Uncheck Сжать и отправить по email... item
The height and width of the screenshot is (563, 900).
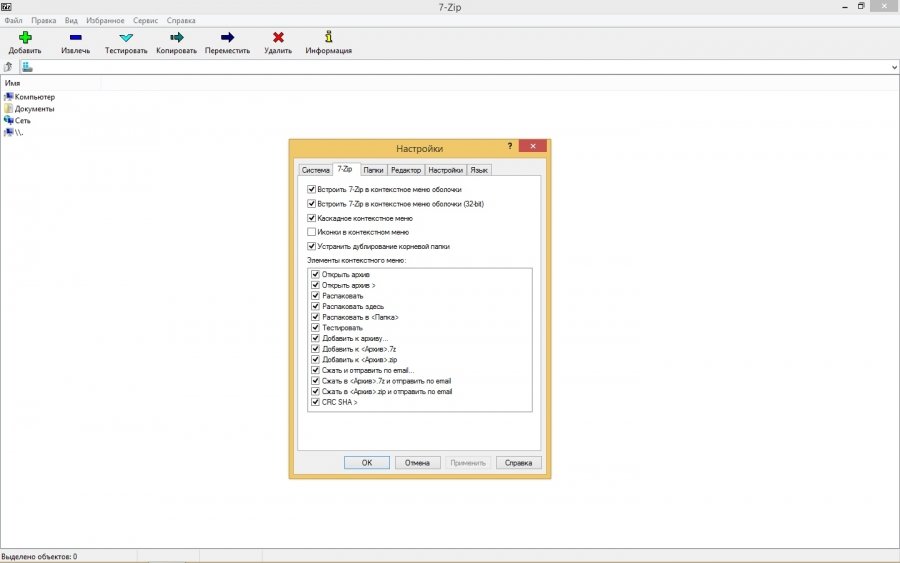(315, 370)
